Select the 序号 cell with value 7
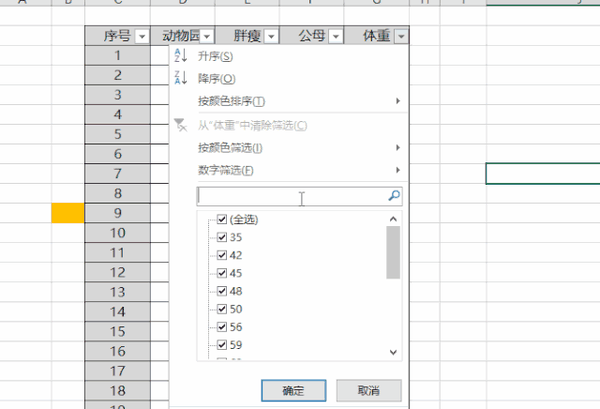Screen dimensions: 600x409 117,174
